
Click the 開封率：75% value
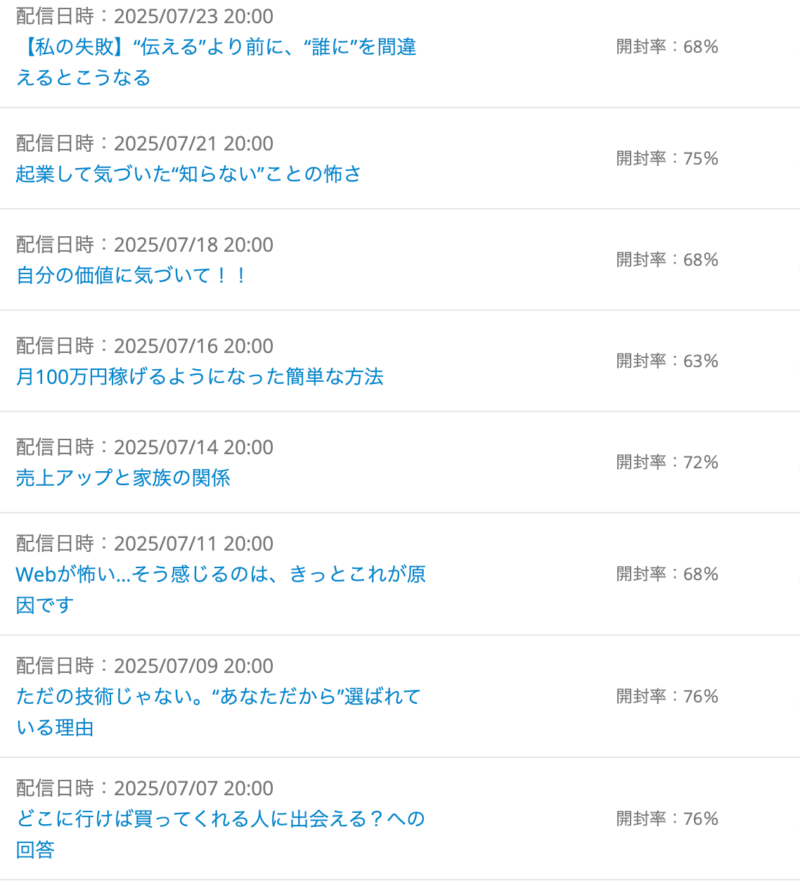point(667,158)
